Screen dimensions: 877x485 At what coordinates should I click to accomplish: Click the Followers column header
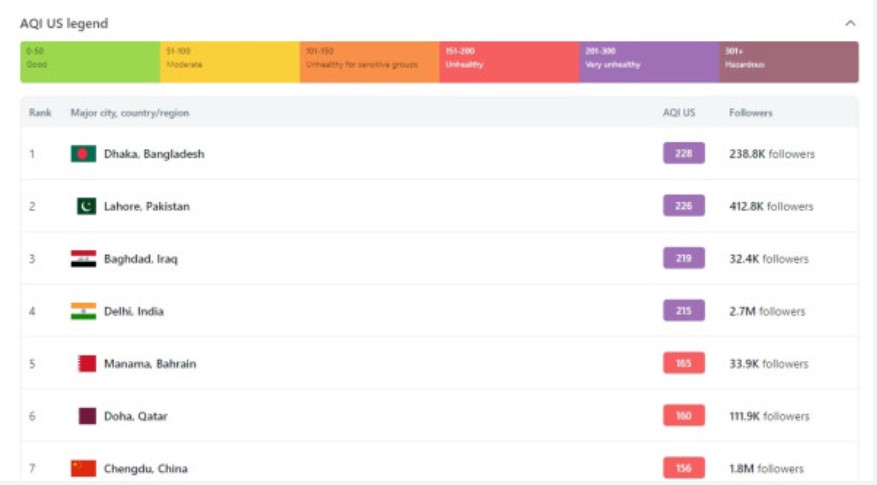[750, 113]
